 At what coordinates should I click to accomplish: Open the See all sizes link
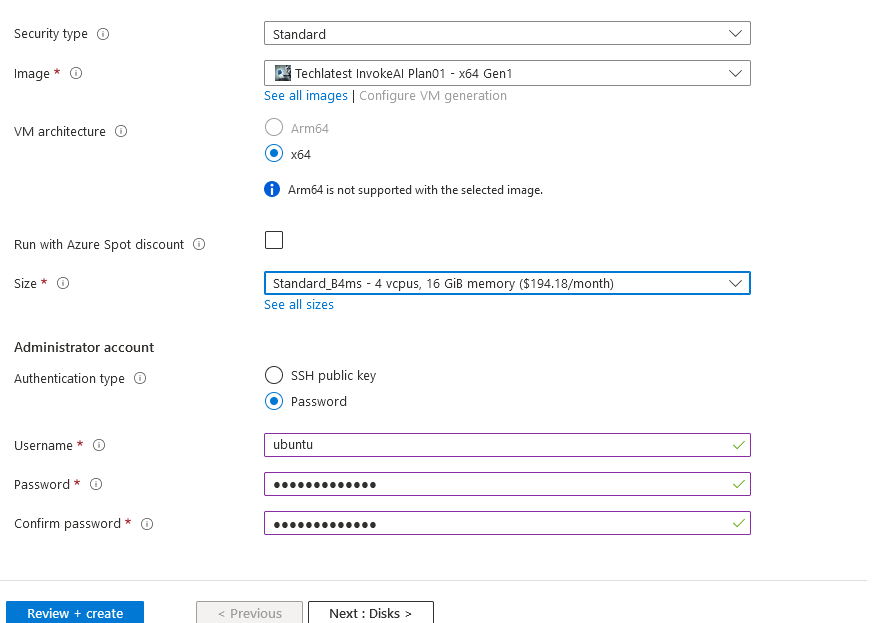point(299,304)
